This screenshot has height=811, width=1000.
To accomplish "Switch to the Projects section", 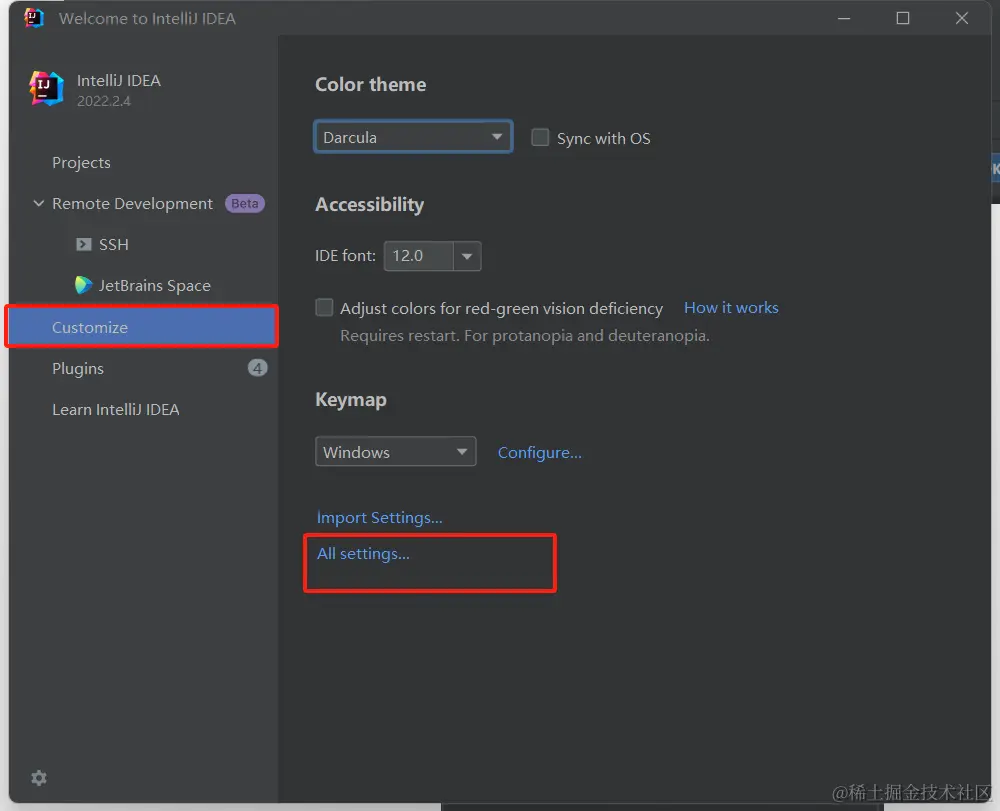I will 81,162.
